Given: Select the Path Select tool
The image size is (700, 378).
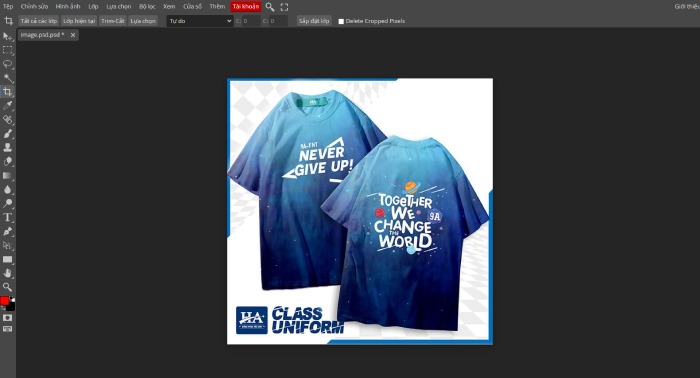Looking at the screenshot, I should click(8, 245).
